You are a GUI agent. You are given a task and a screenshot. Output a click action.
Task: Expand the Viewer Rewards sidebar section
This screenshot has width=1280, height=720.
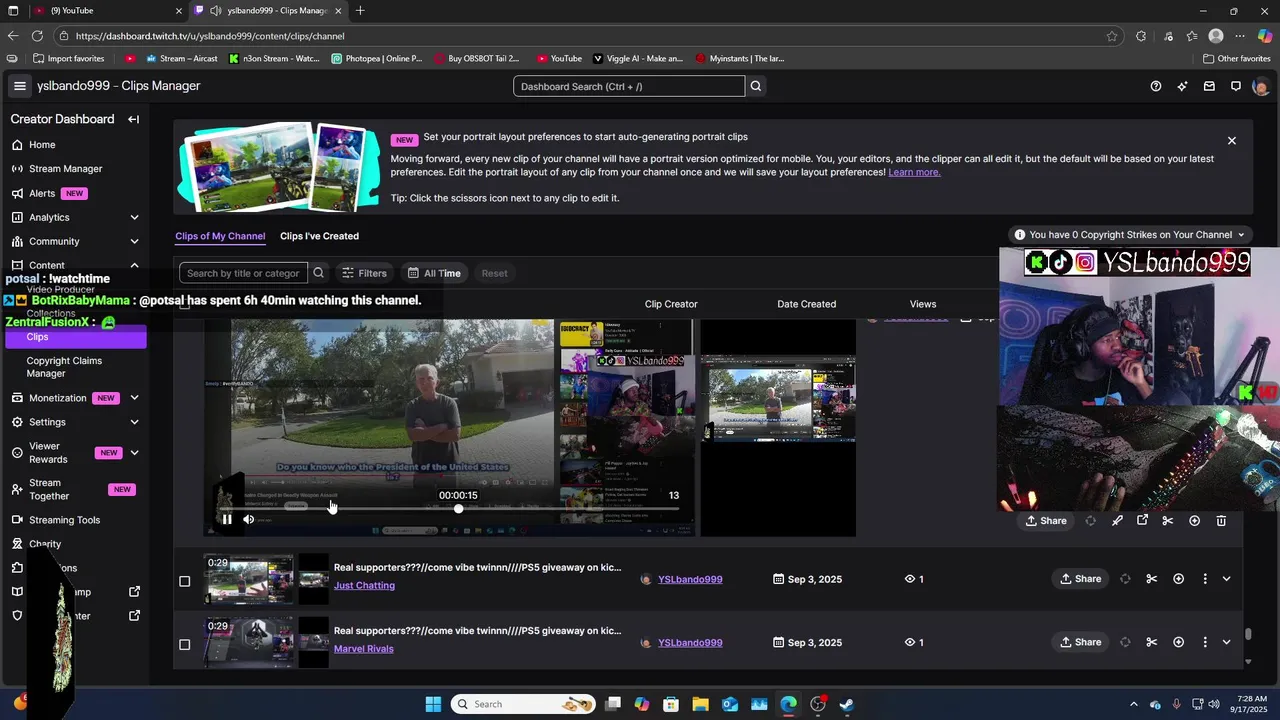point(134,453)
